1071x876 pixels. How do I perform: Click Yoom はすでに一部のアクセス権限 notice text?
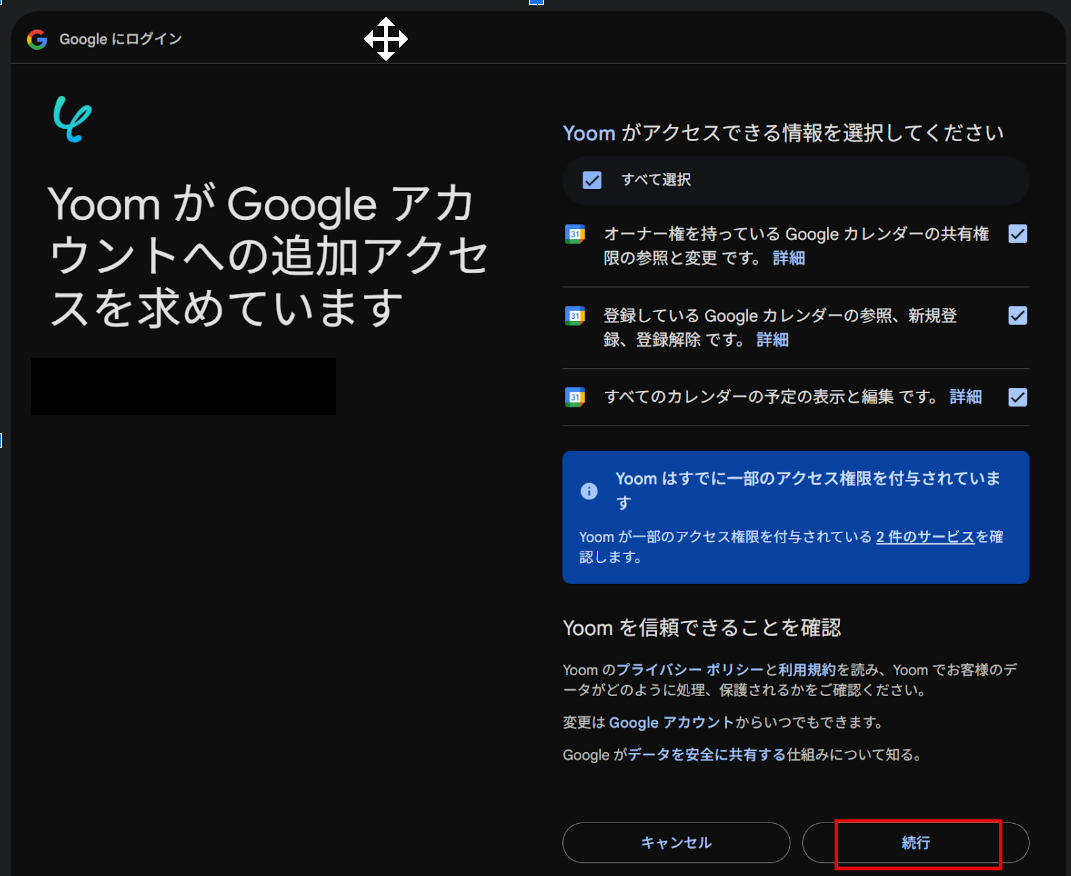808,490
